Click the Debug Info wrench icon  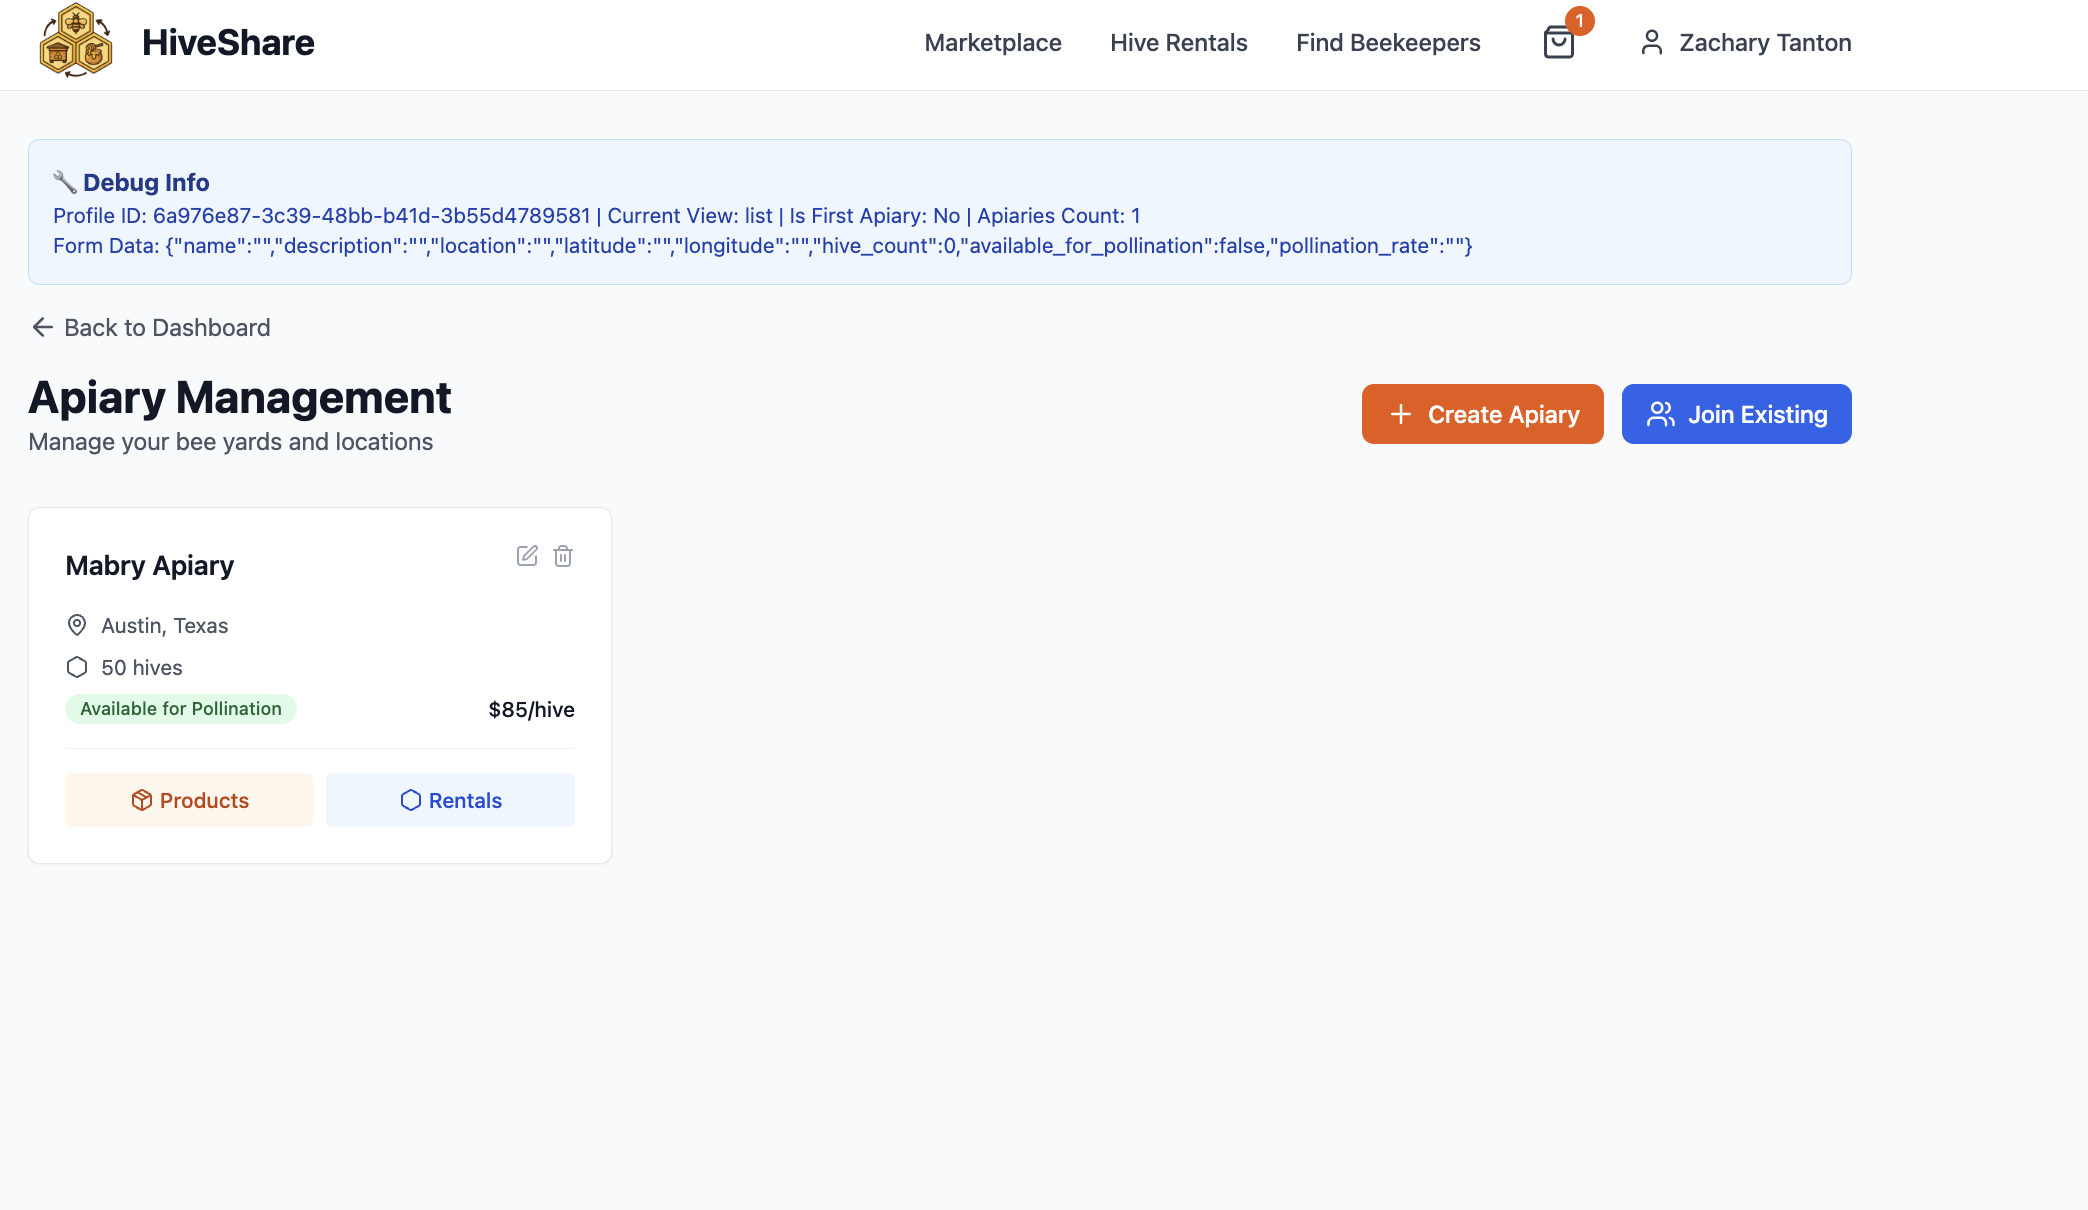[65, 182]
